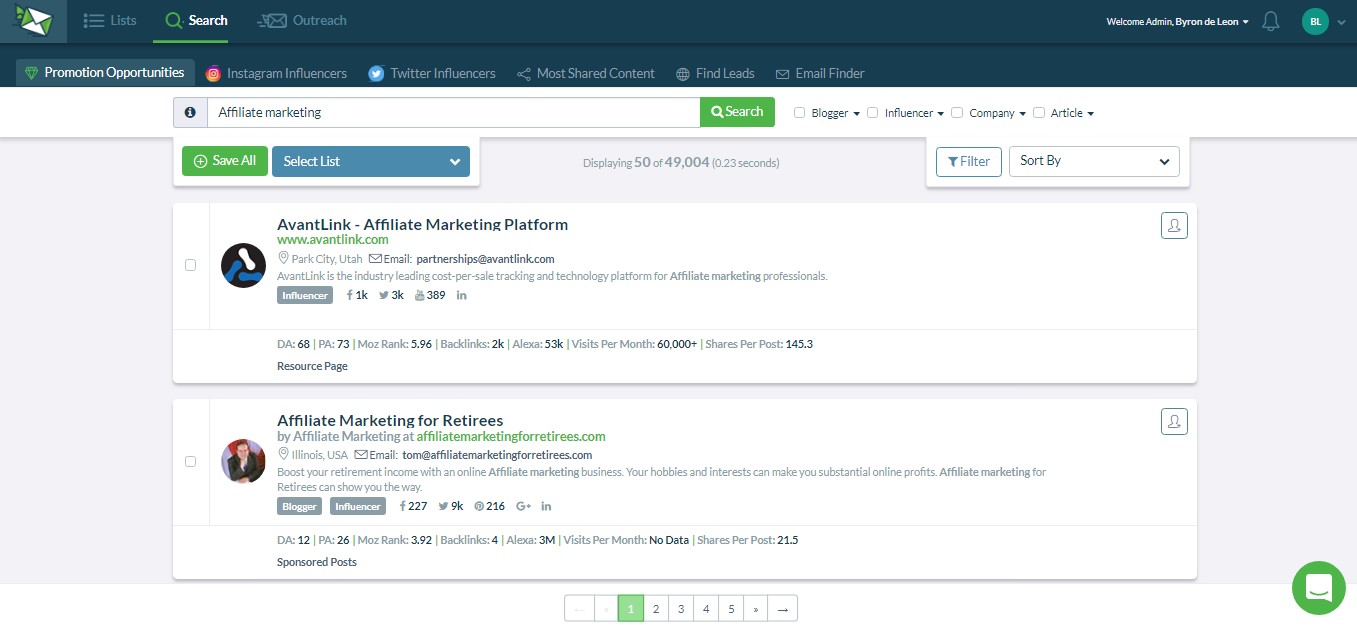This screenshot has height=628, width=1357.
Task: Click the Save All button
Action: [225, 161]
